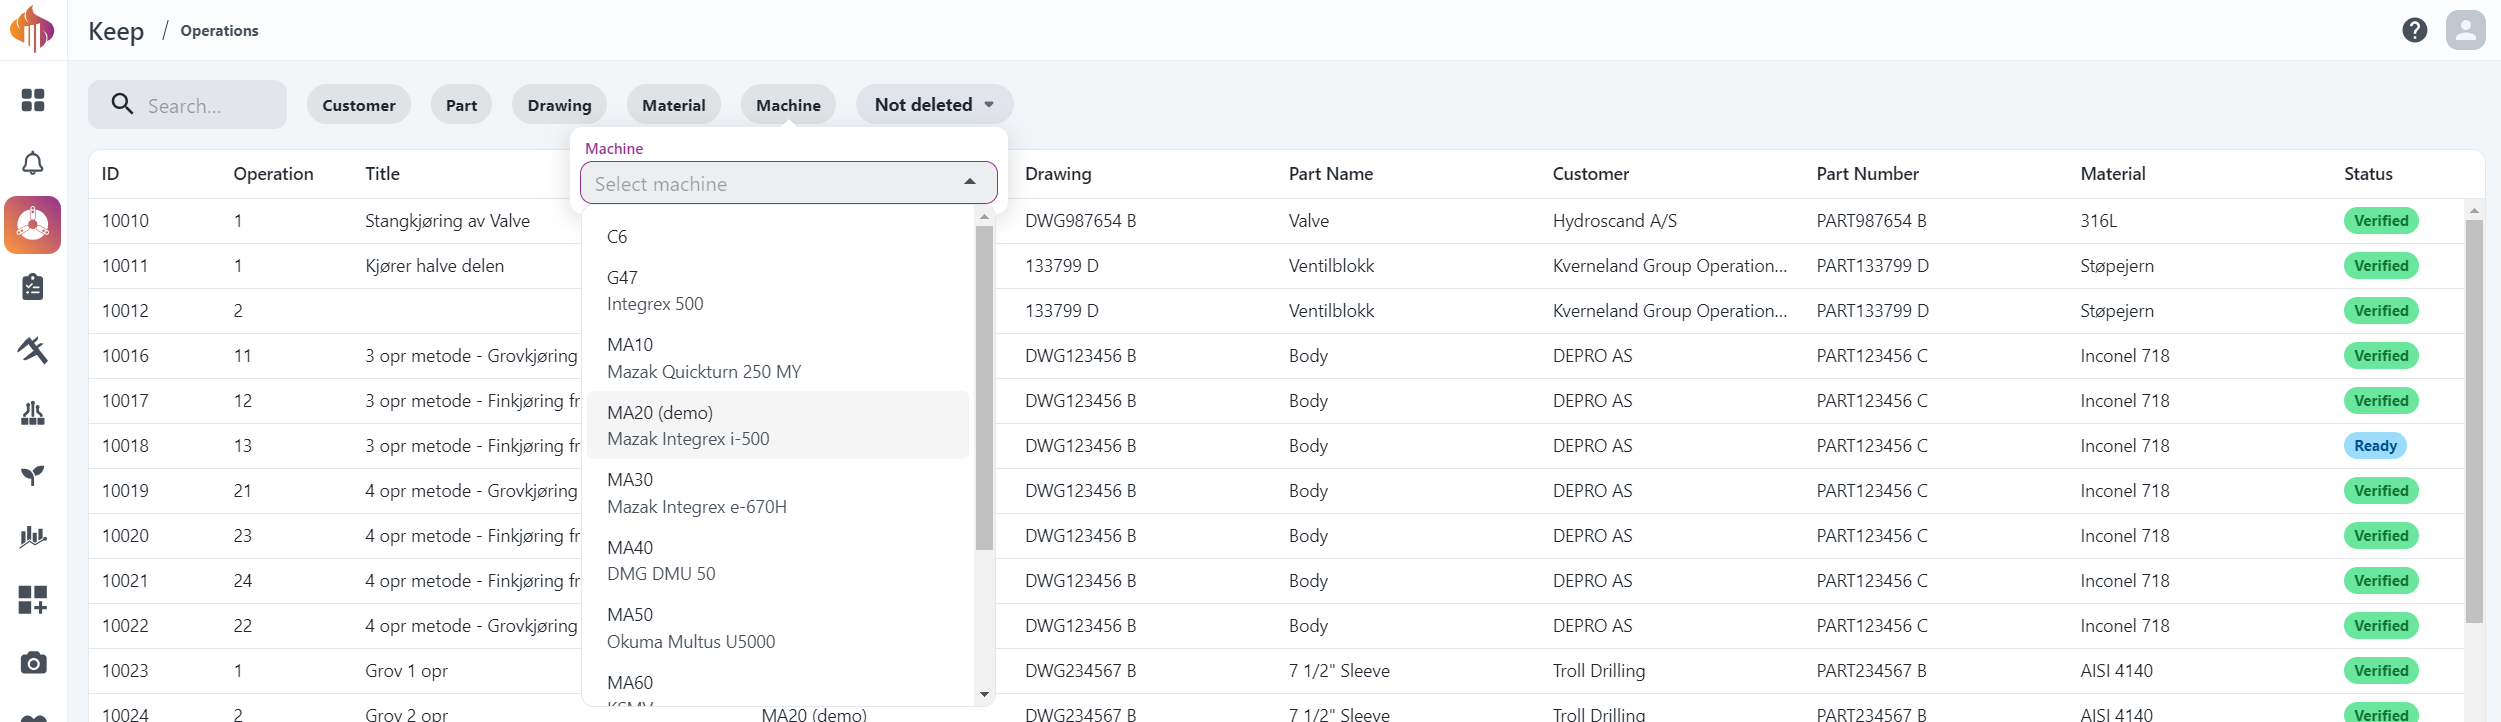Select material 316L cell
This screenshot has height=722, width=2501.
2098,221
